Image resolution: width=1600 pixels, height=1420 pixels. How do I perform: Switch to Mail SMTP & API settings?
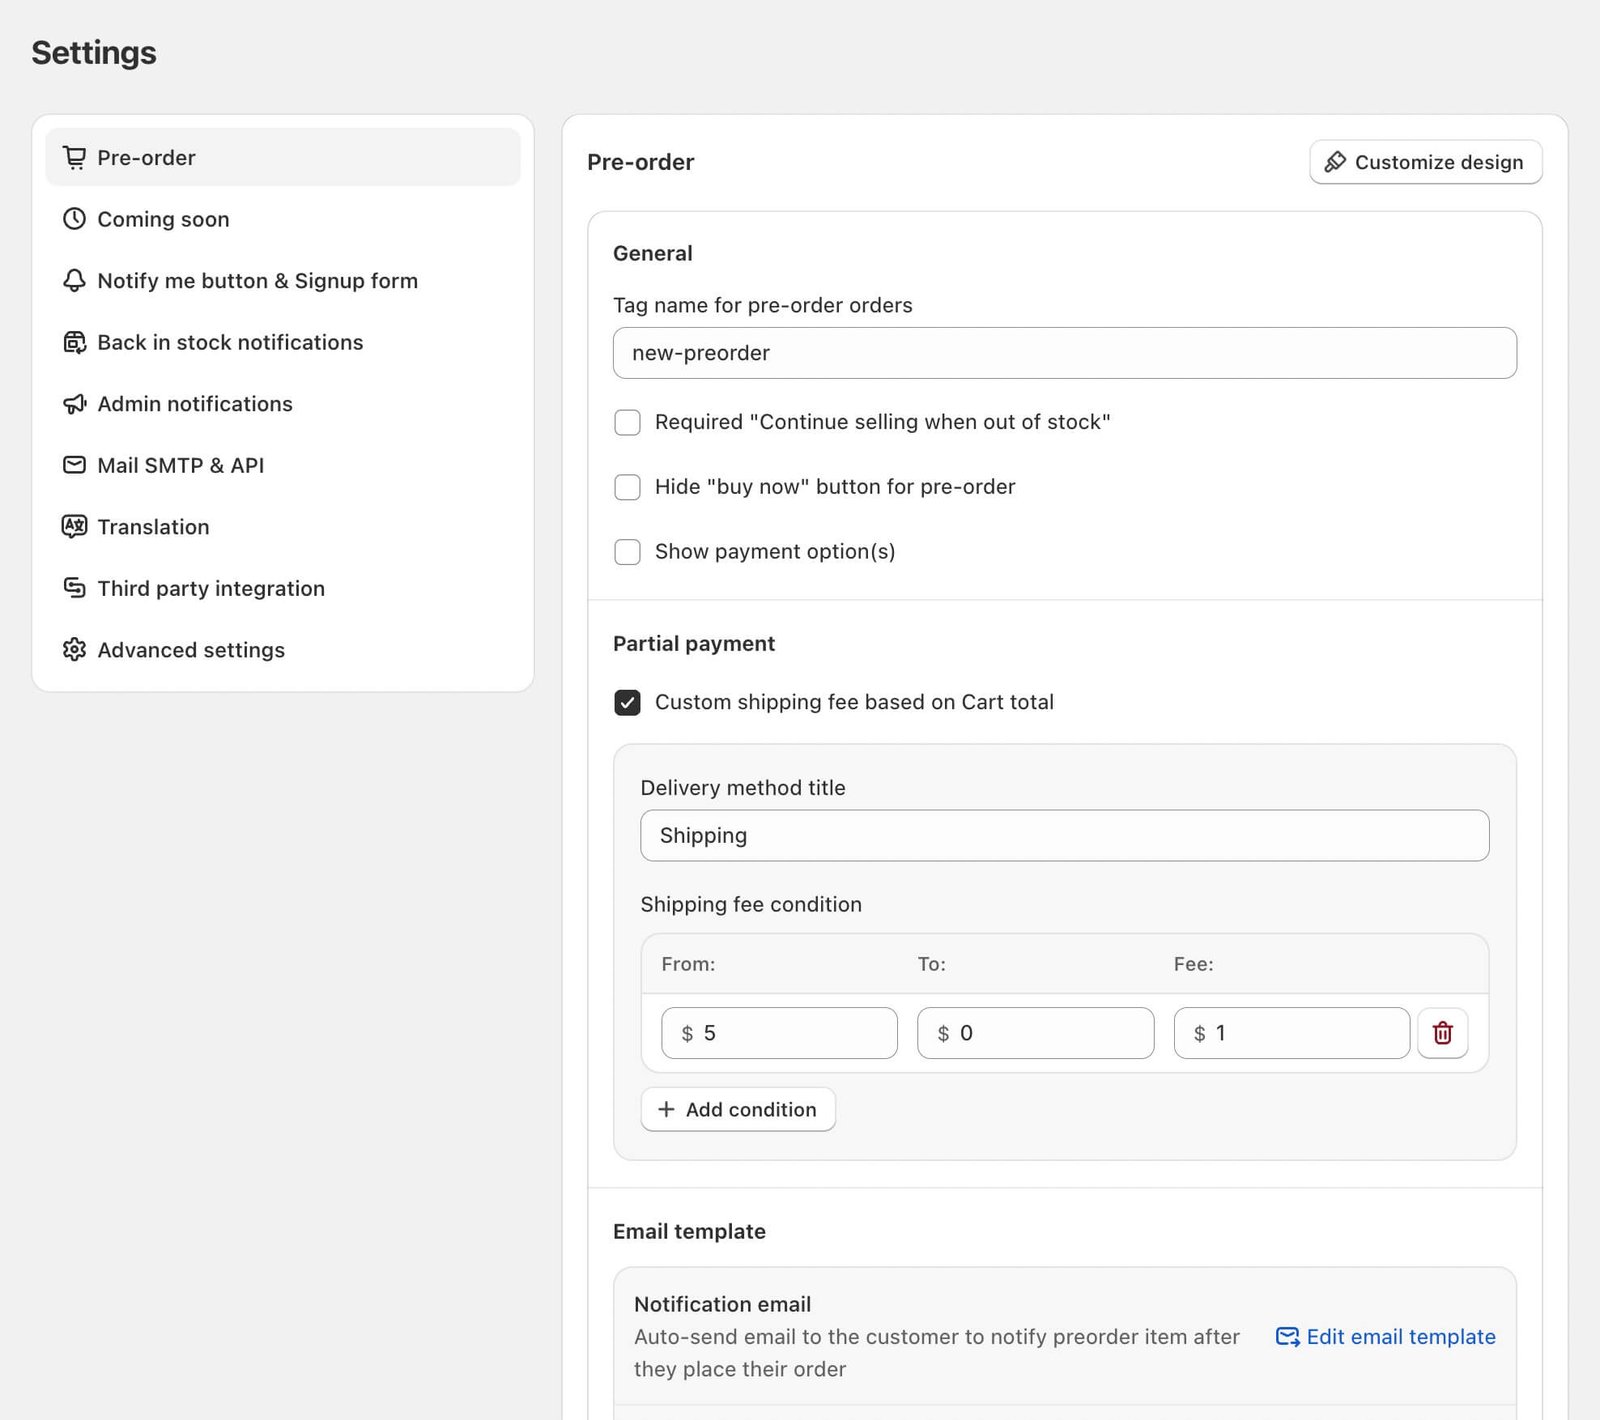pos(283,465)
